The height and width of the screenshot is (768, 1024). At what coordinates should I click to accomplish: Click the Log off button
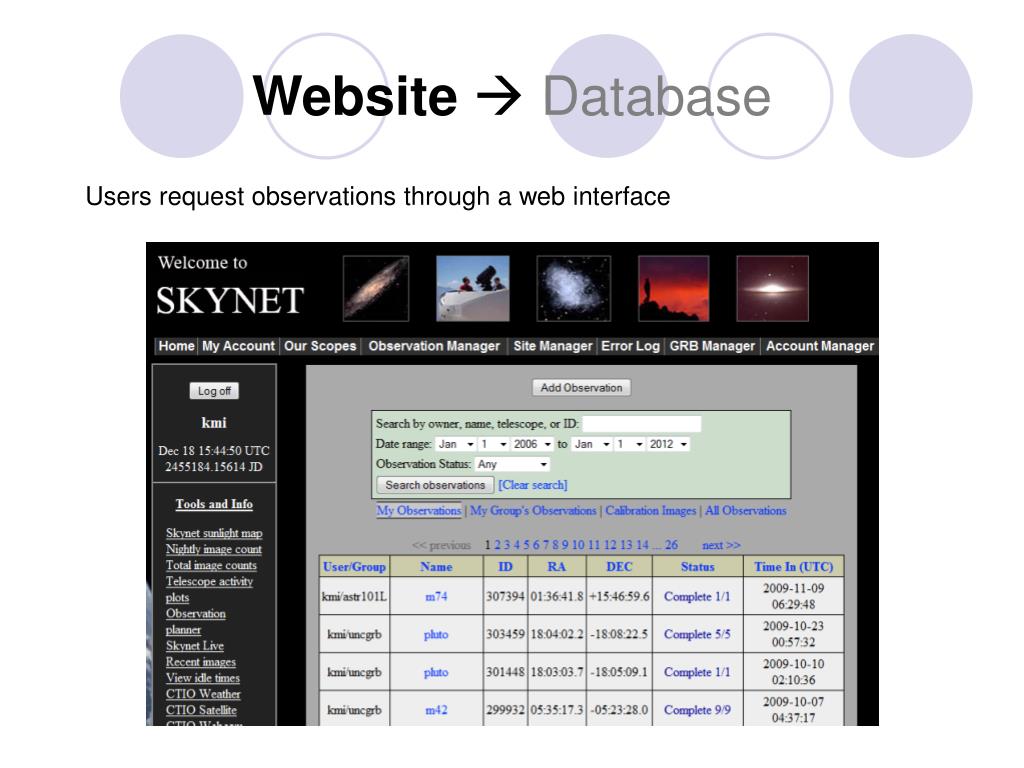[214, 391]
